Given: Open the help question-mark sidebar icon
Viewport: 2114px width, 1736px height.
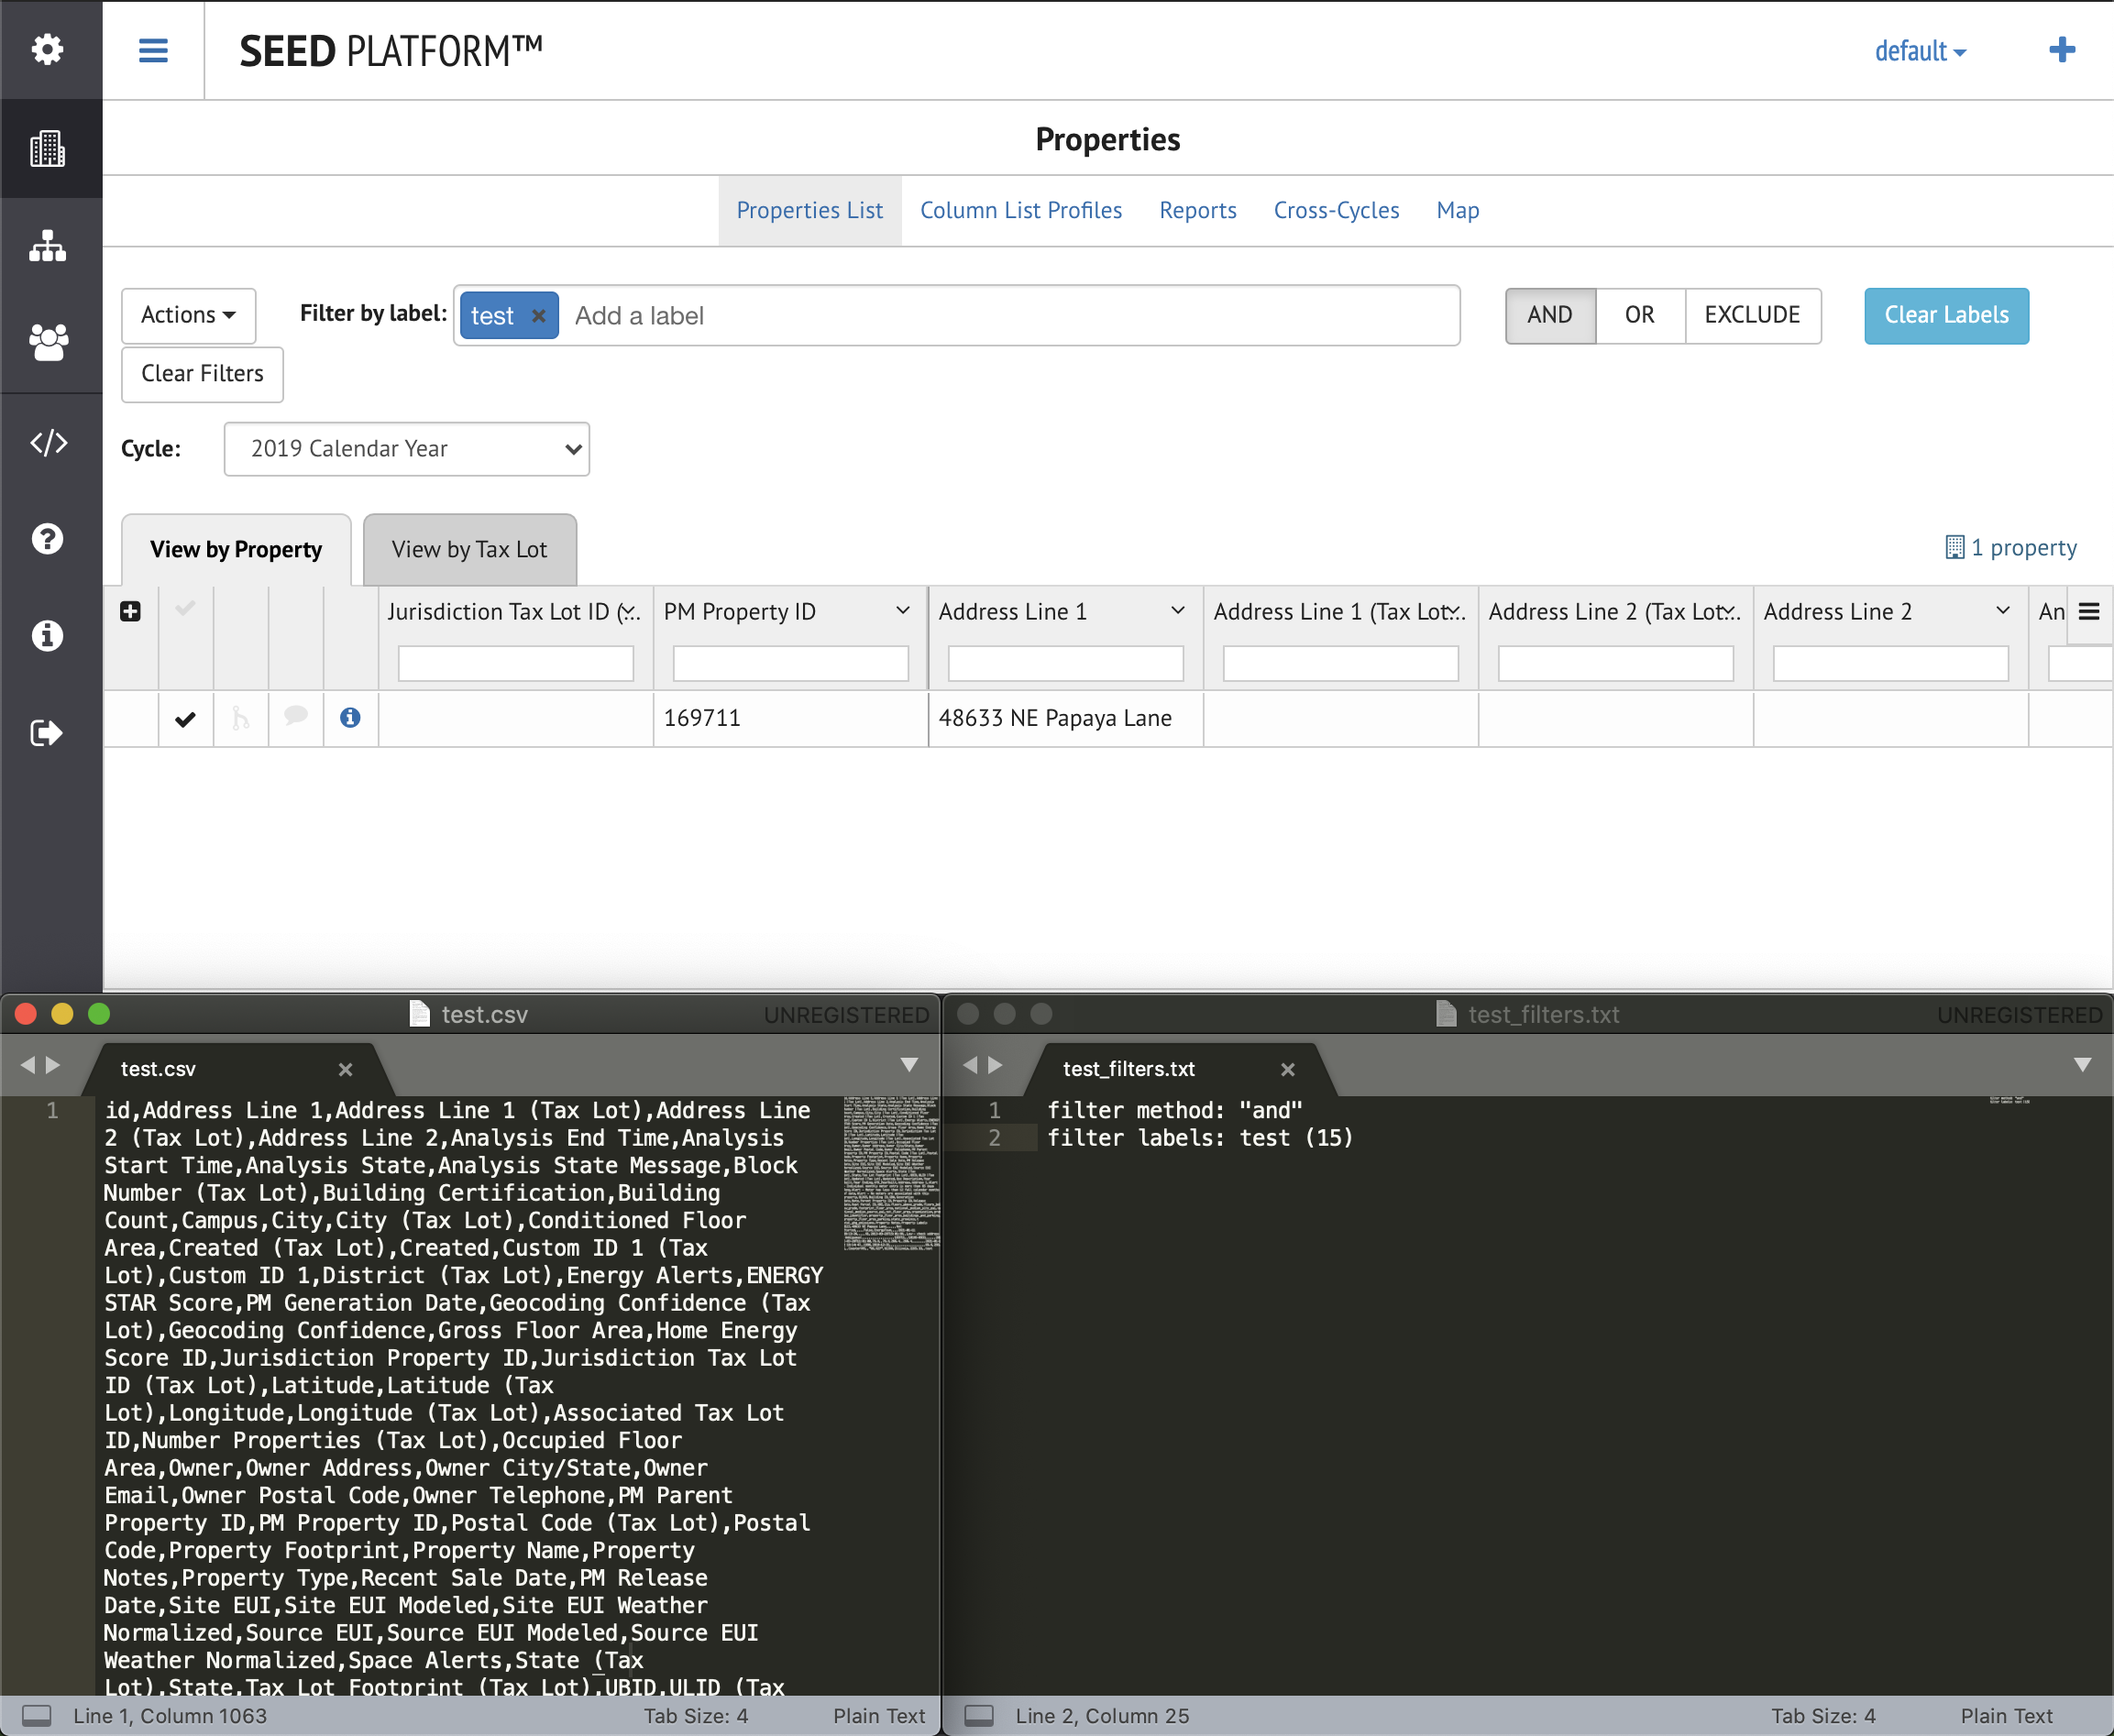Looking at the screenshot, I should pos(49,538).
